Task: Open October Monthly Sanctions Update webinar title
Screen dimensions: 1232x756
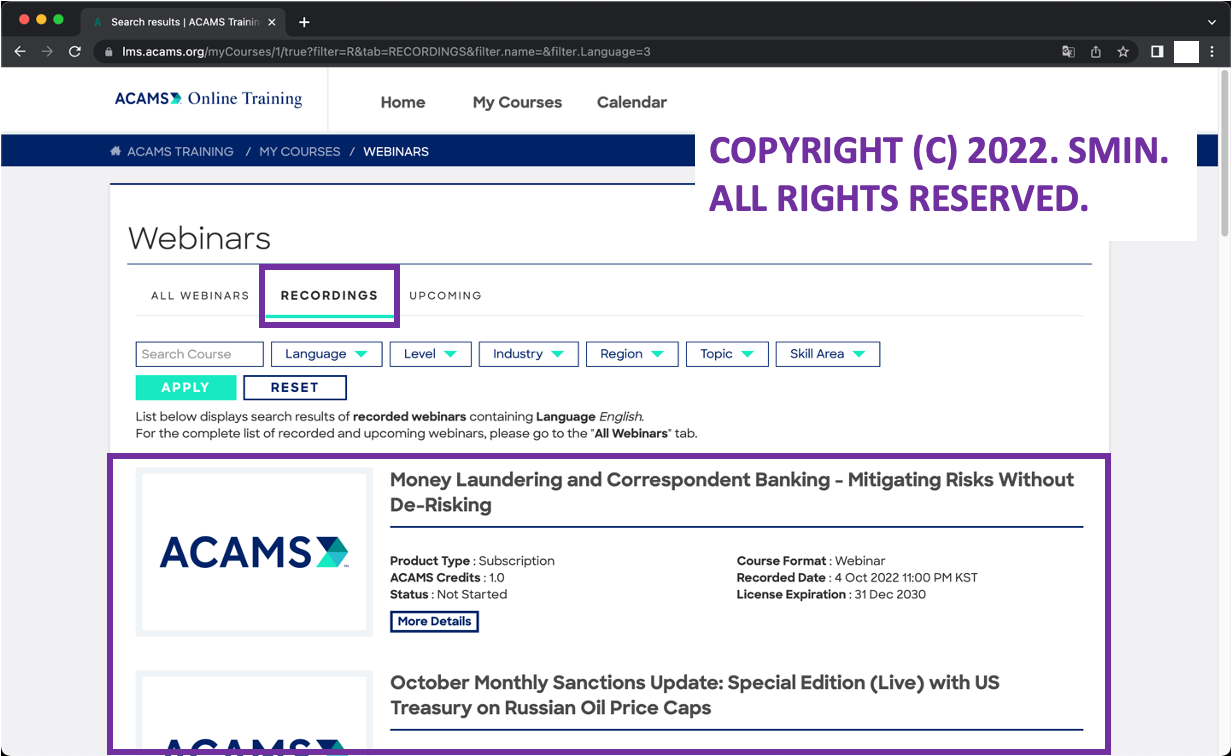Action: click(695, 695)
